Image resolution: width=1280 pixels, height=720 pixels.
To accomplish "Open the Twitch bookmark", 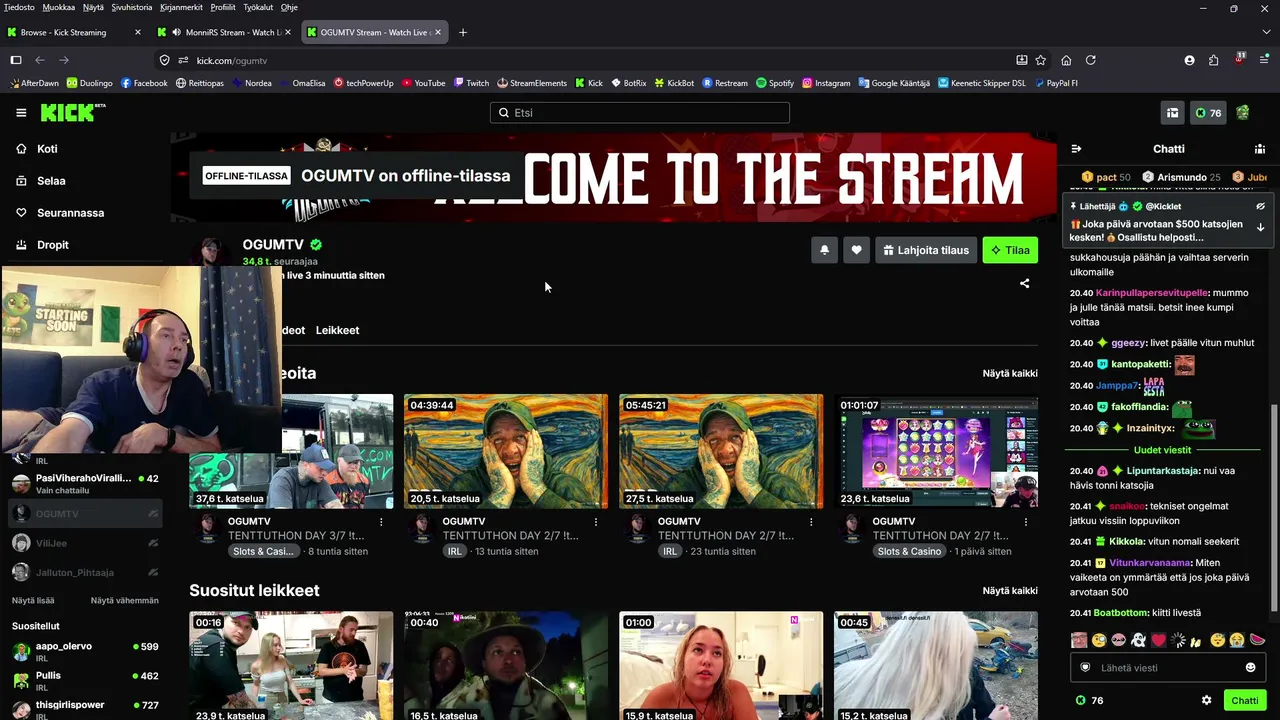I will (471, 83).
